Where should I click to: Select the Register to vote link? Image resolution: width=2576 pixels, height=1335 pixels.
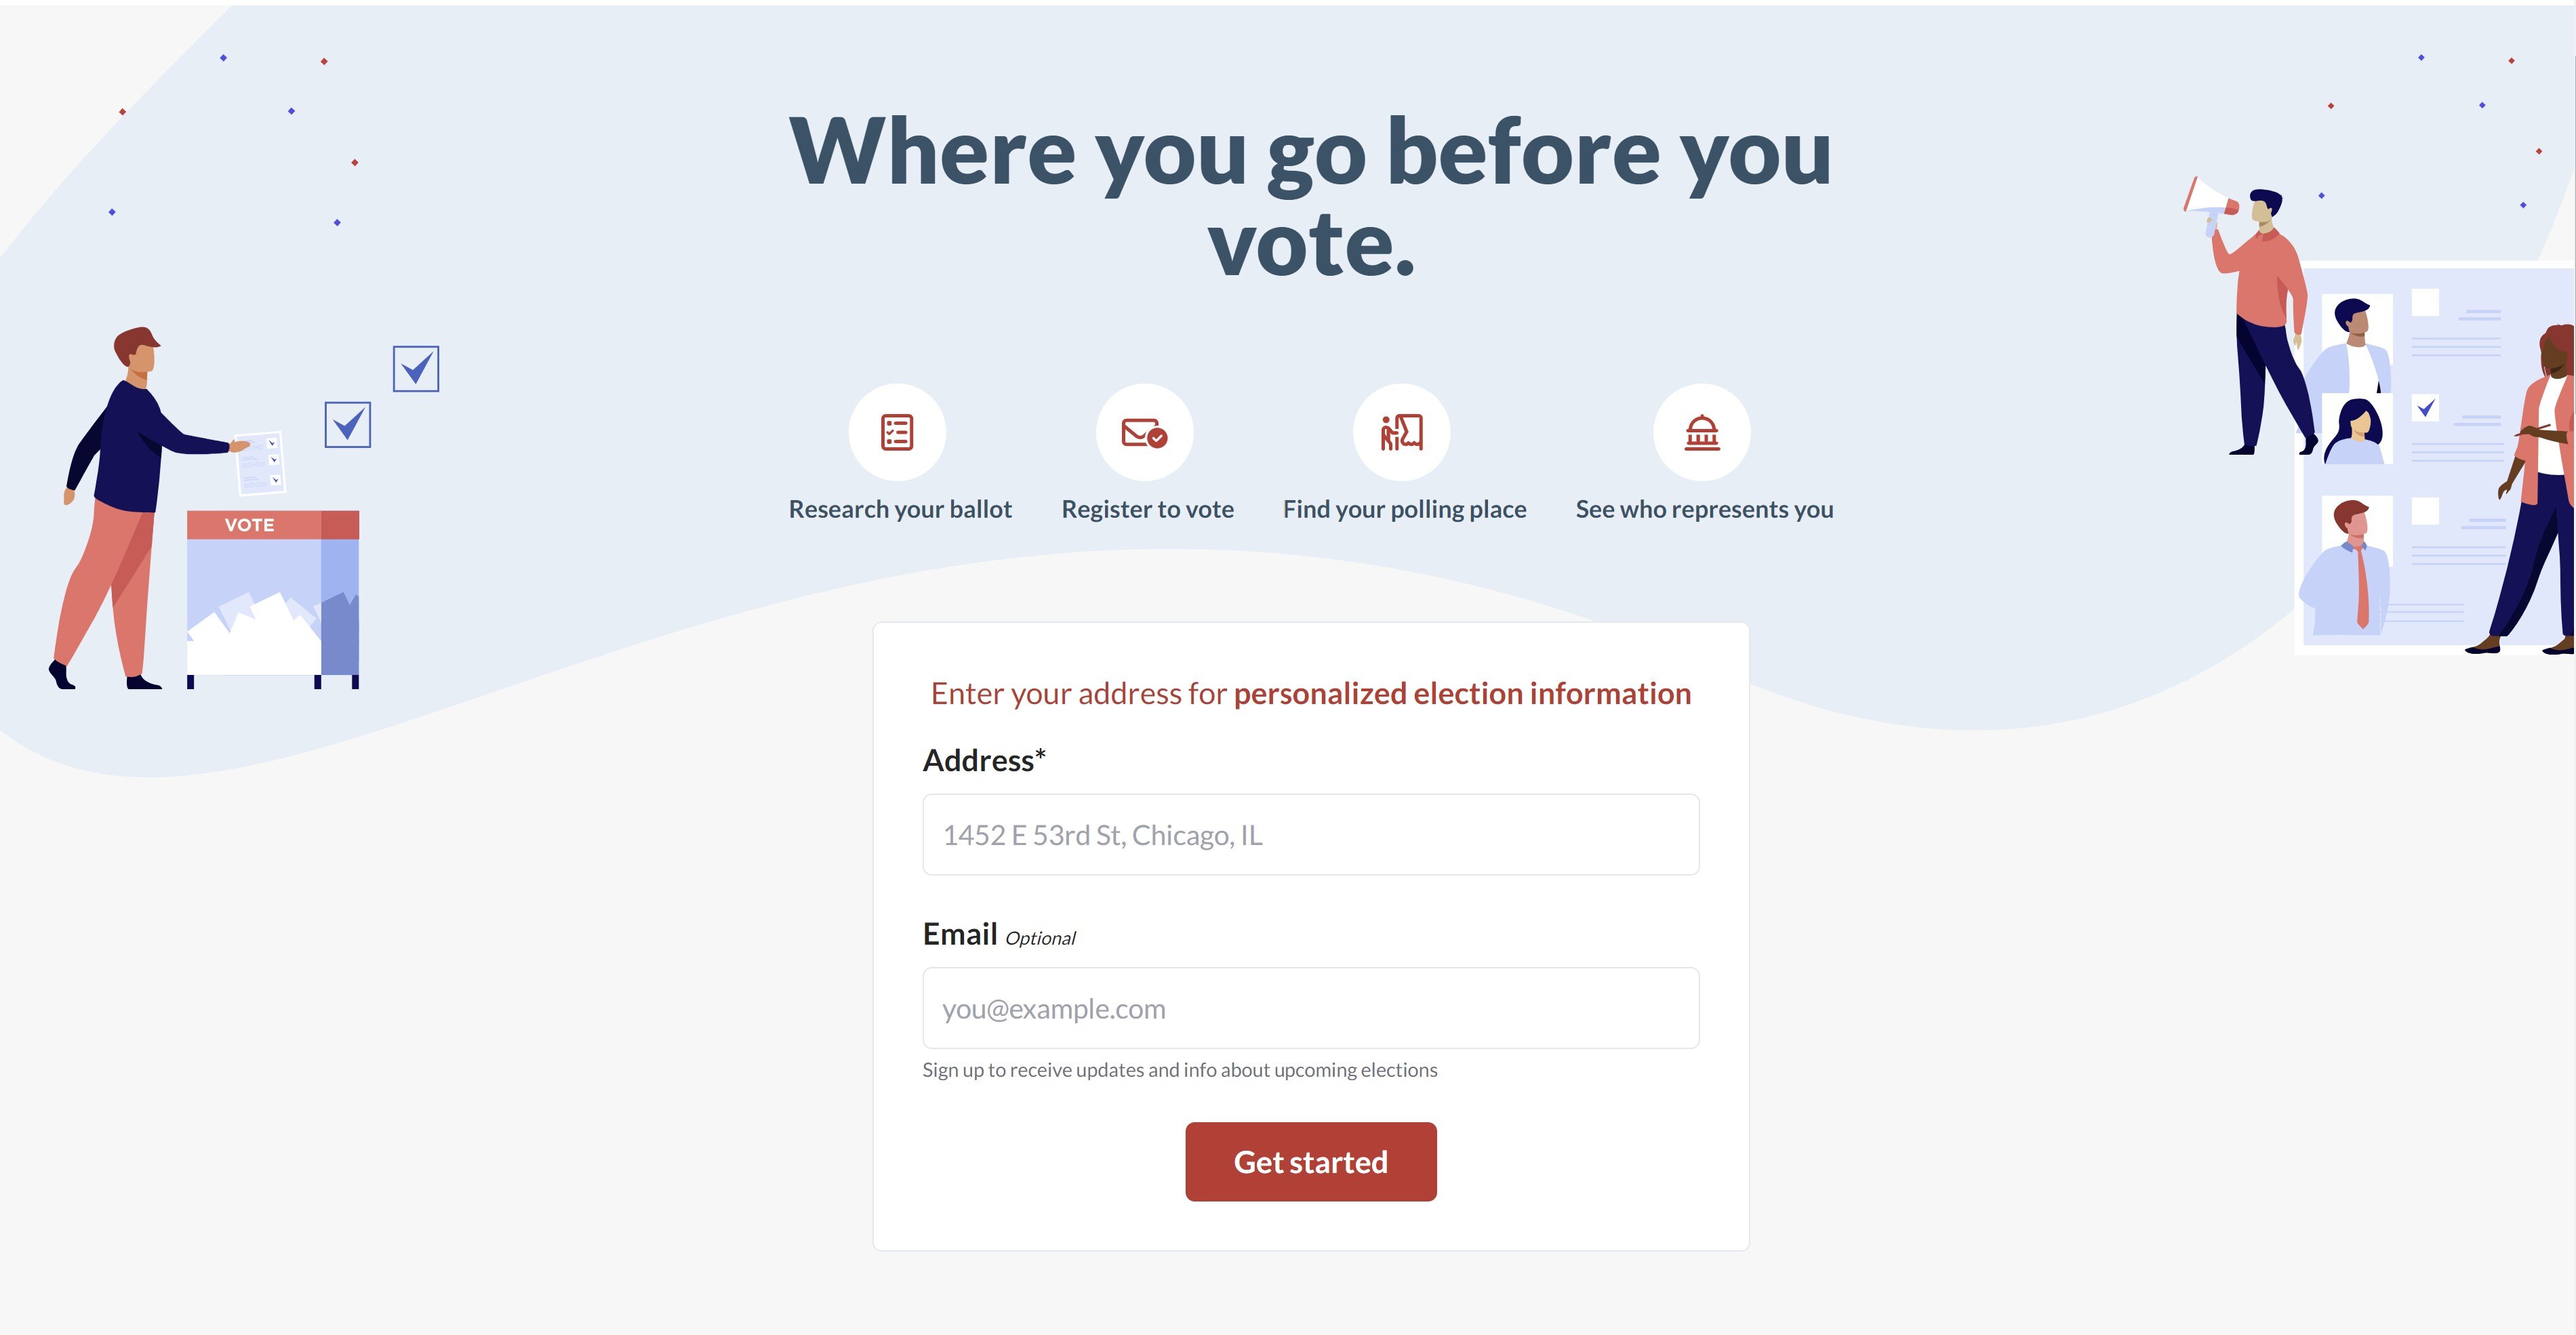[x=1147, y=508]
